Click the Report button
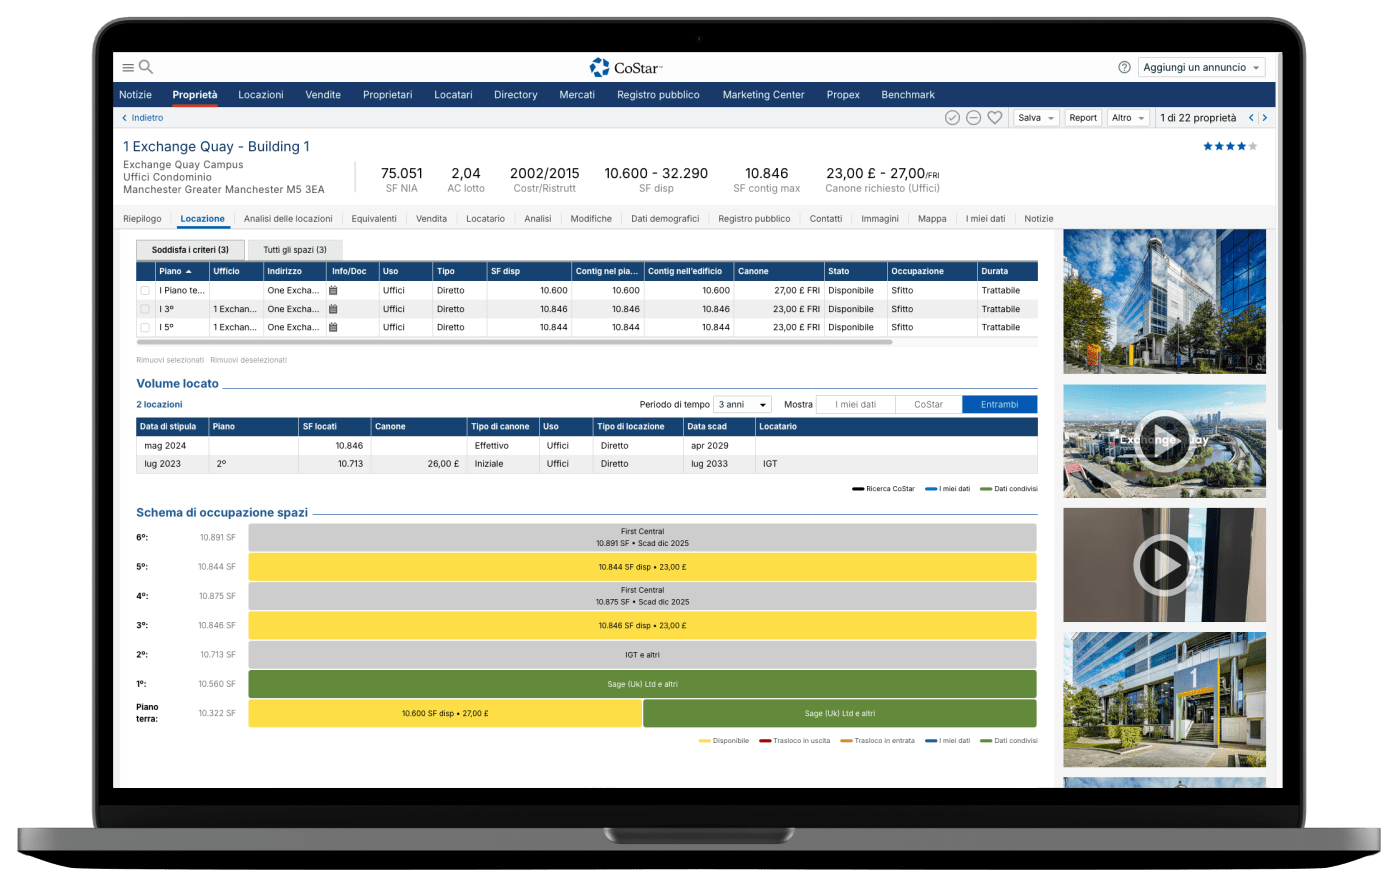This screenshot has width=1400, height=894. pyautogui.click(x=1082, y=118)
